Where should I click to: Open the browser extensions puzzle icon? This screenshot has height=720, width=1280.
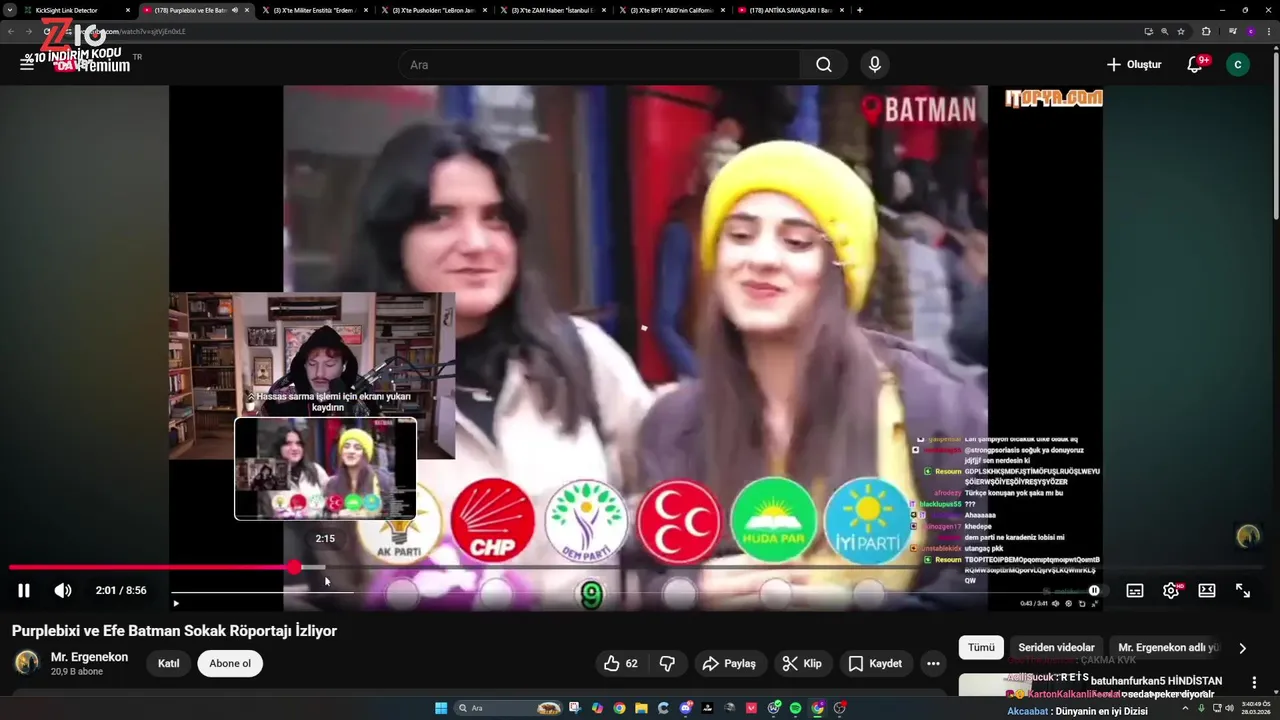(1206, 31)
